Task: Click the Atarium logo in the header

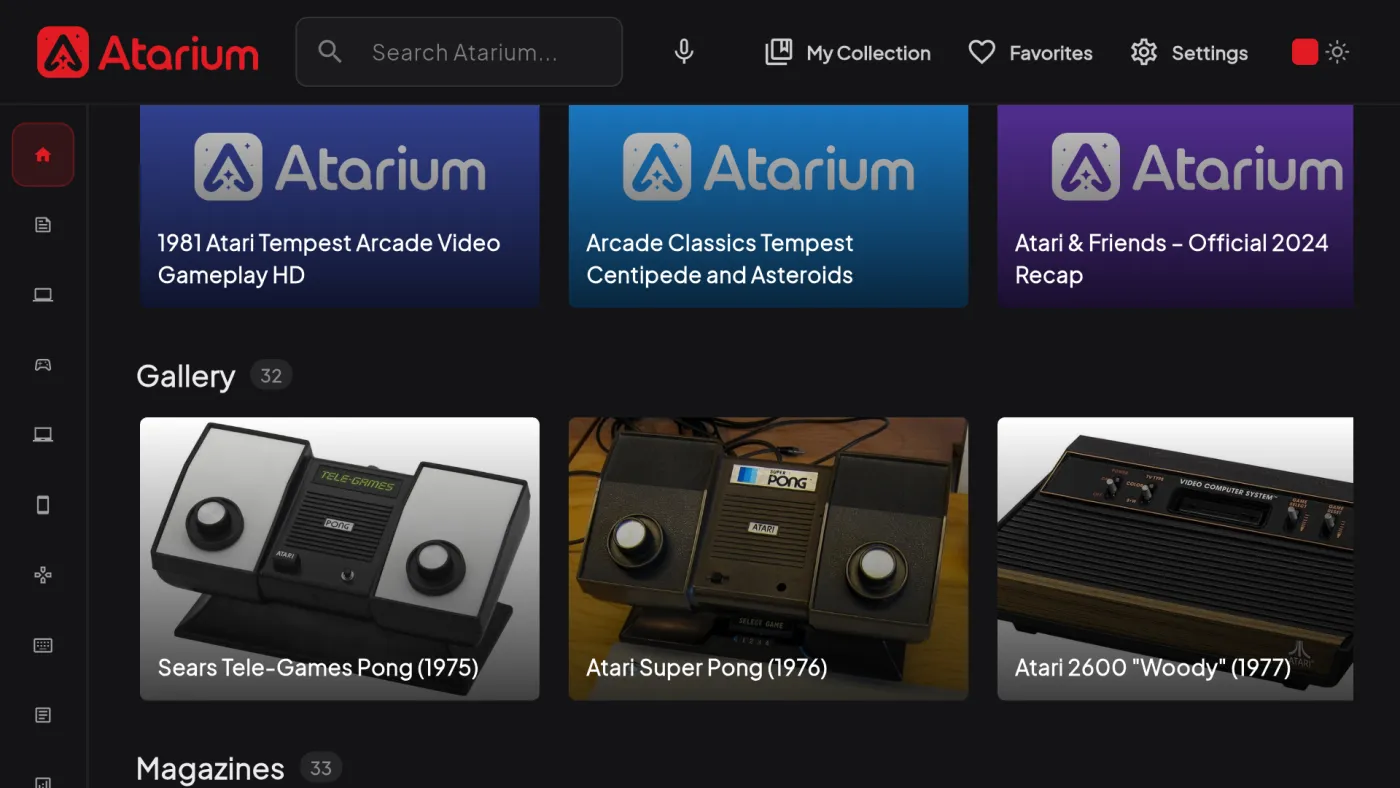Action: point(148,52)
